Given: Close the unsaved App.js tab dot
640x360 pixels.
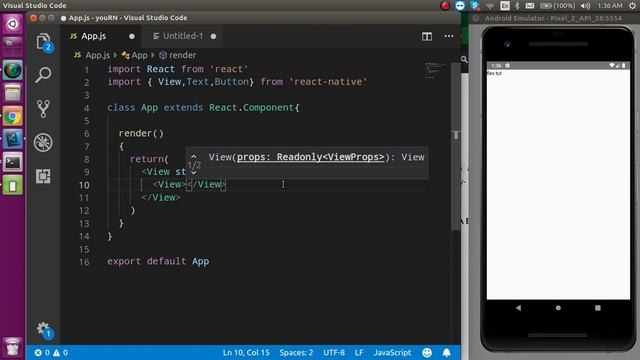Looking at the screenshot, I should click(x=131, y=36).
